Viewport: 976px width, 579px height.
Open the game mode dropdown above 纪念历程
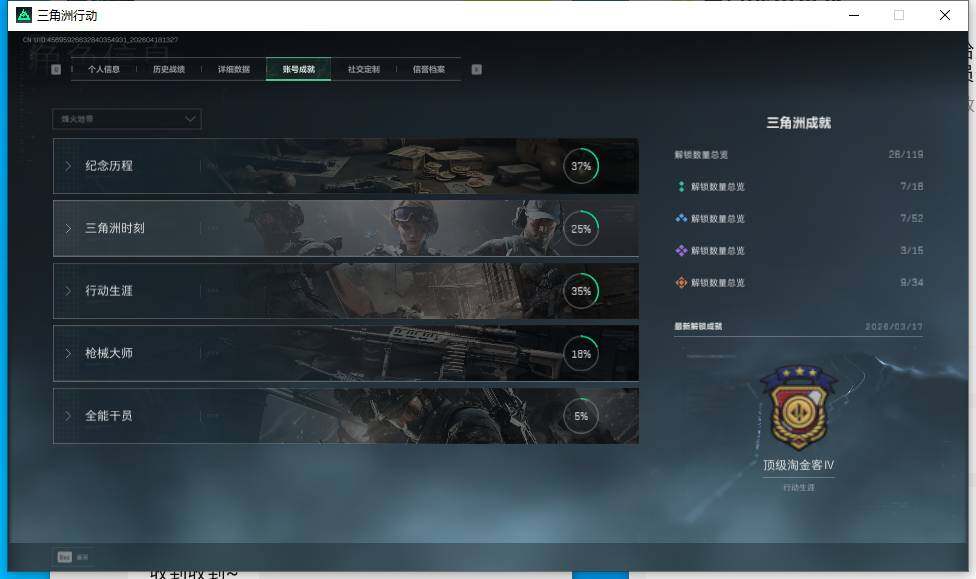(127, 119)
